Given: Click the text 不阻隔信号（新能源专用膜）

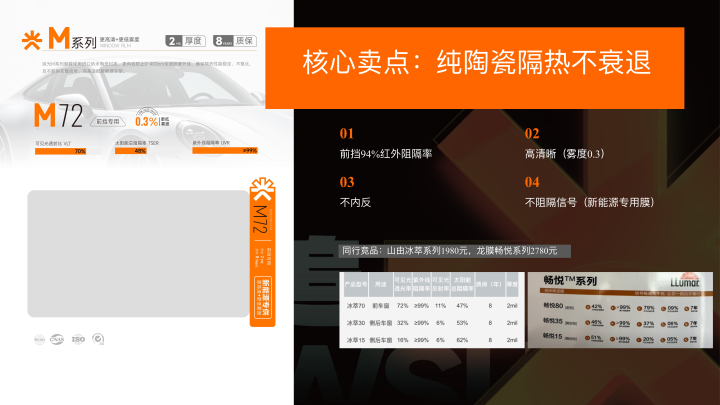Looking at the screenshot, I should (590, 202).
